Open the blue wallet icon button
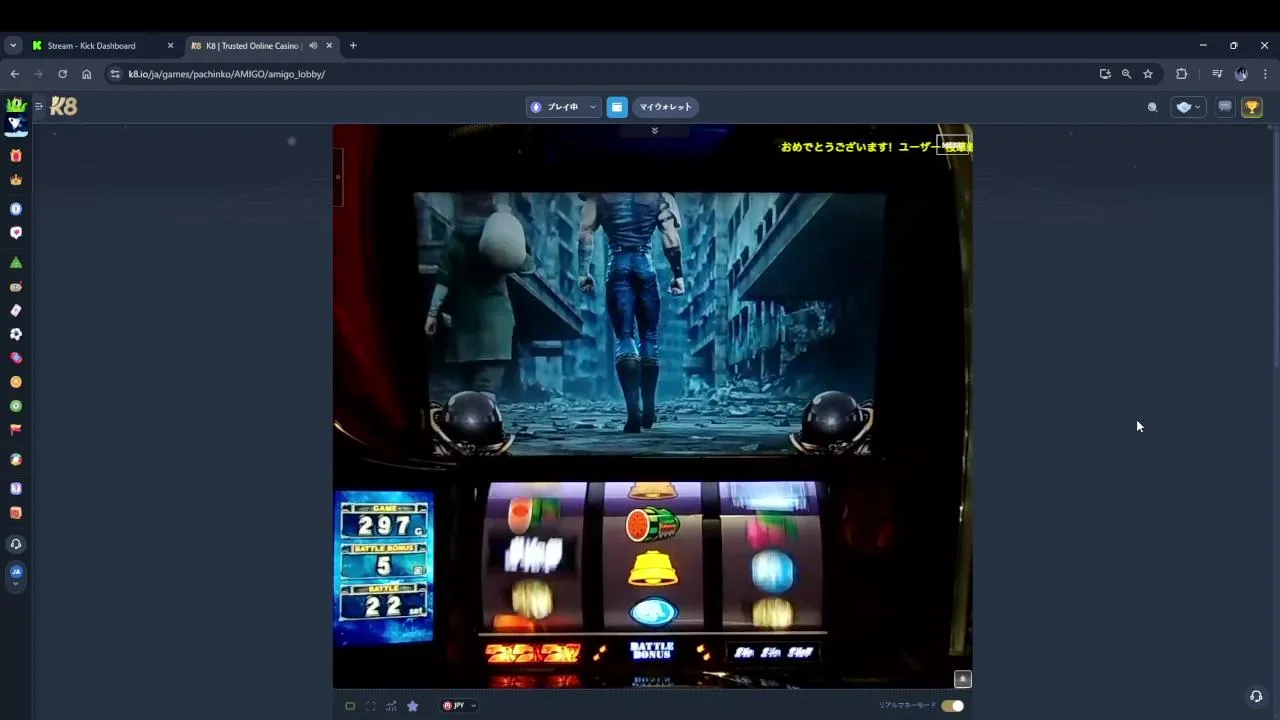Viewport: 1280px width, 720px height. coord(617,107)
